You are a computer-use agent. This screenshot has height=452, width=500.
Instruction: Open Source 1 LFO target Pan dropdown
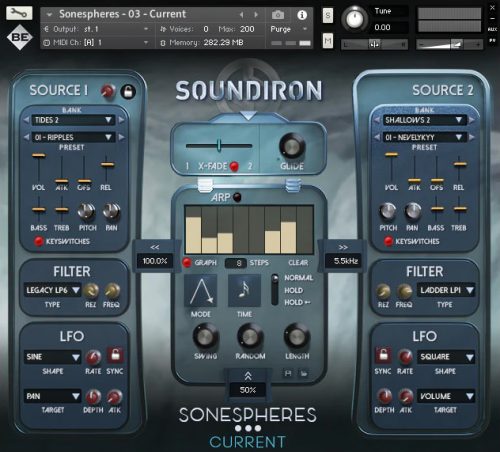(52, 396)
